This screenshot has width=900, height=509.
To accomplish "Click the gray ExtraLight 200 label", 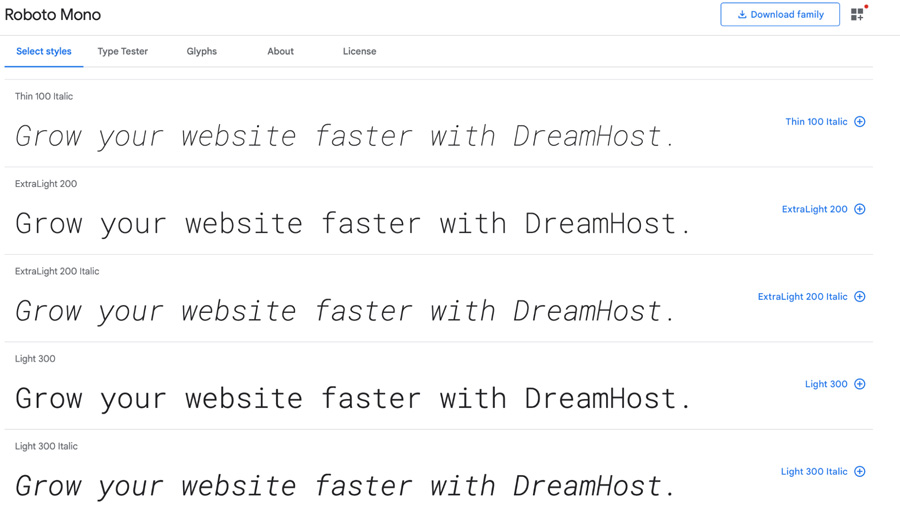I will (46, 184).
